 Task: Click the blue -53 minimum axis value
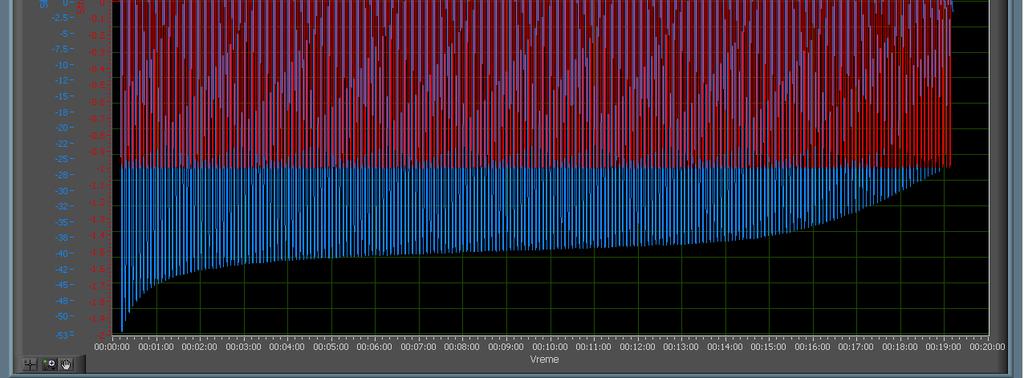click(64, 335)
